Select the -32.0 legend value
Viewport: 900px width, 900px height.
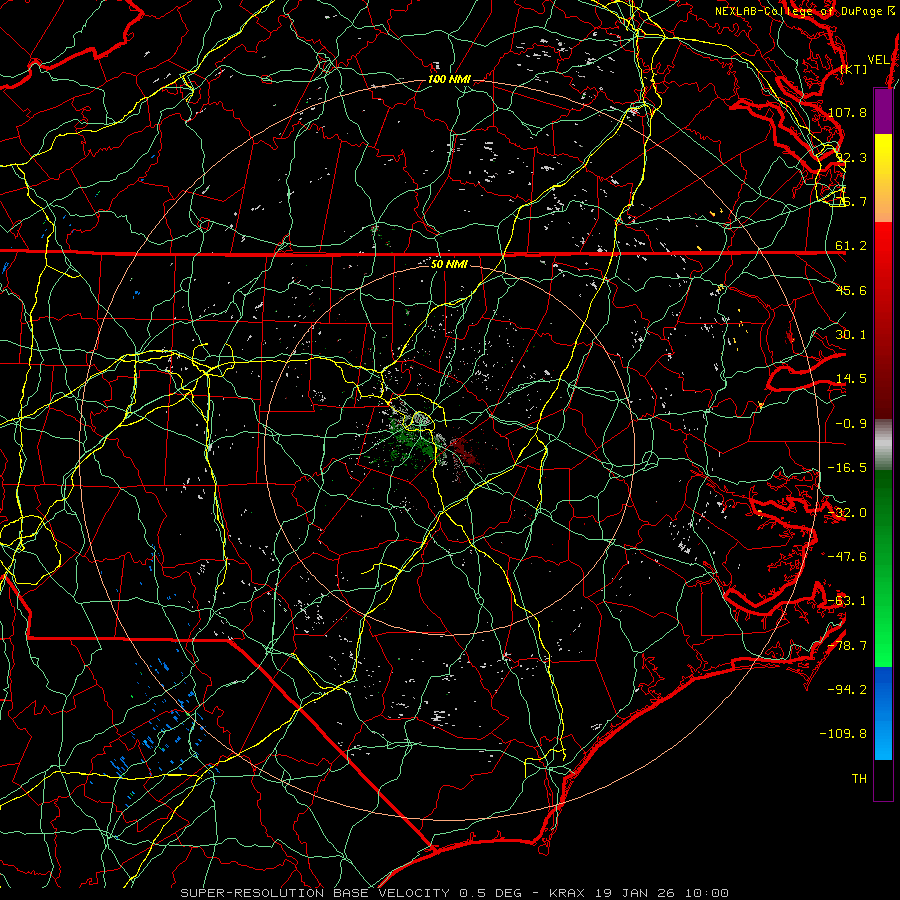point(847,513)
